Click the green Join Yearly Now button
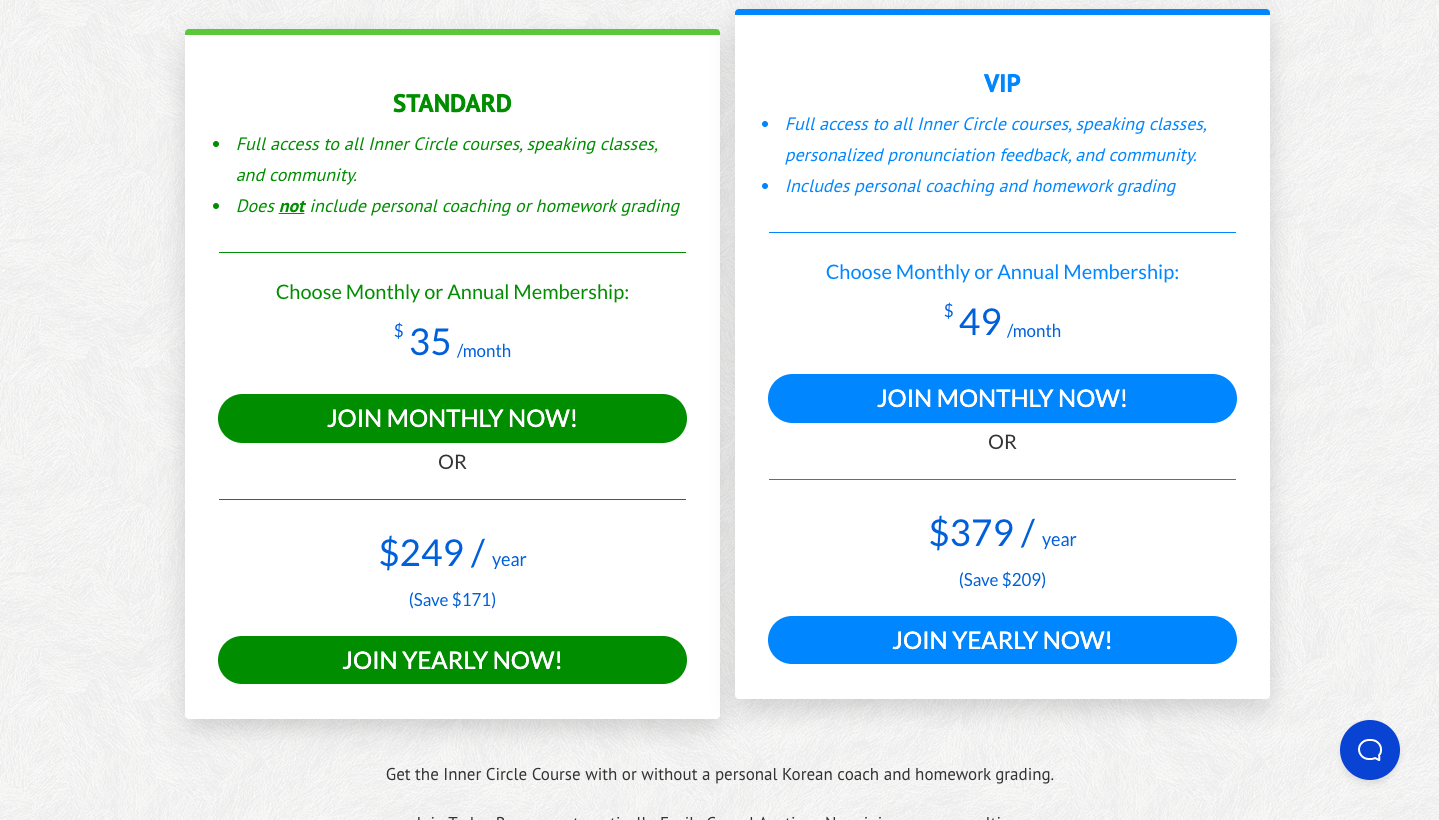 pos(452,660)
